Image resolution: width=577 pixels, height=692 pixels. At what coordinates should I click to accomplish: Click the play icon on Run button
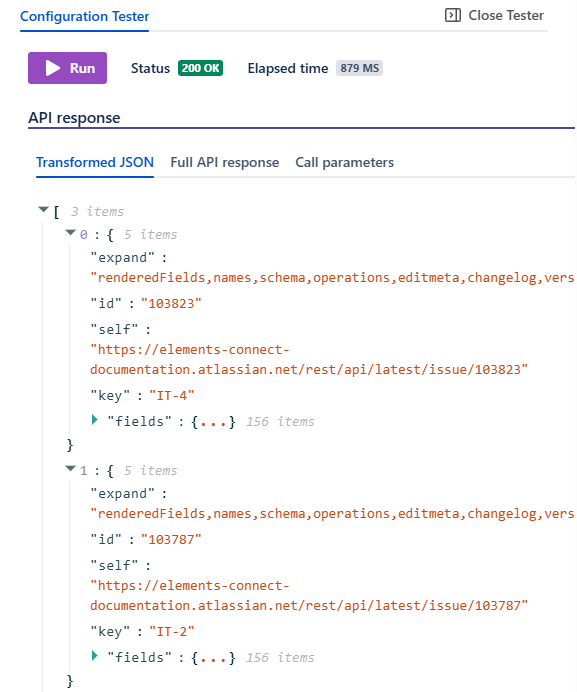(53, 68)
